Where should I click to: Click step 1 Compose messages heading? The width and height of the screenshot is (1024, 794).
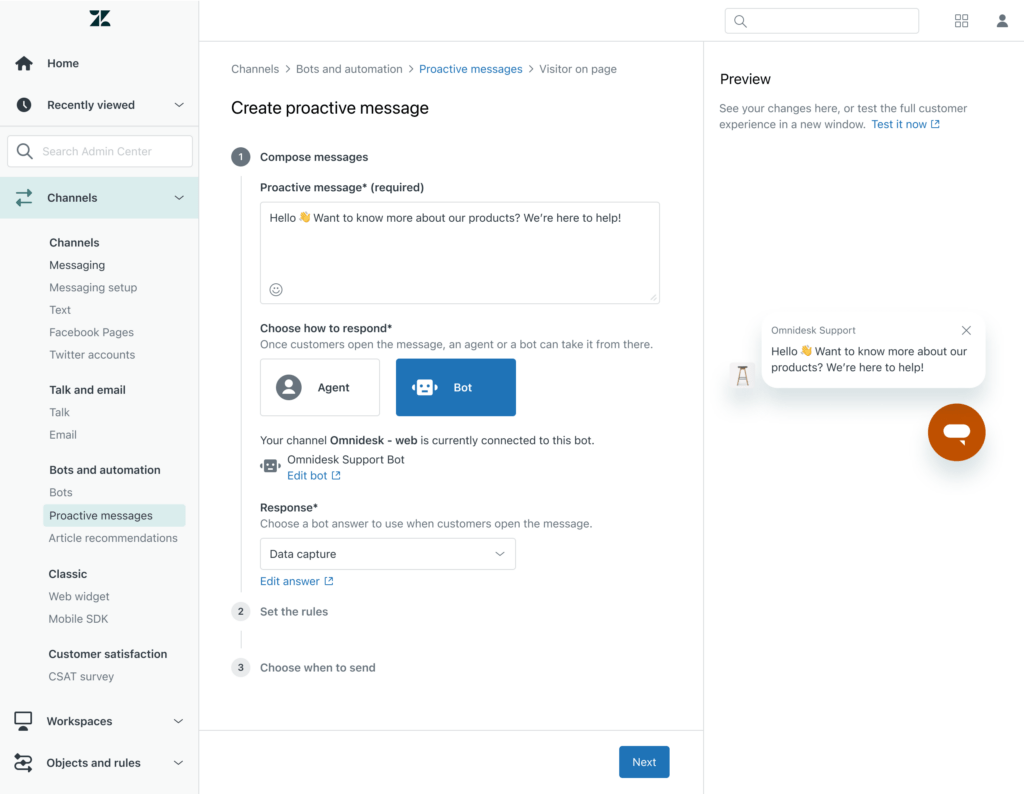point(314,157)
